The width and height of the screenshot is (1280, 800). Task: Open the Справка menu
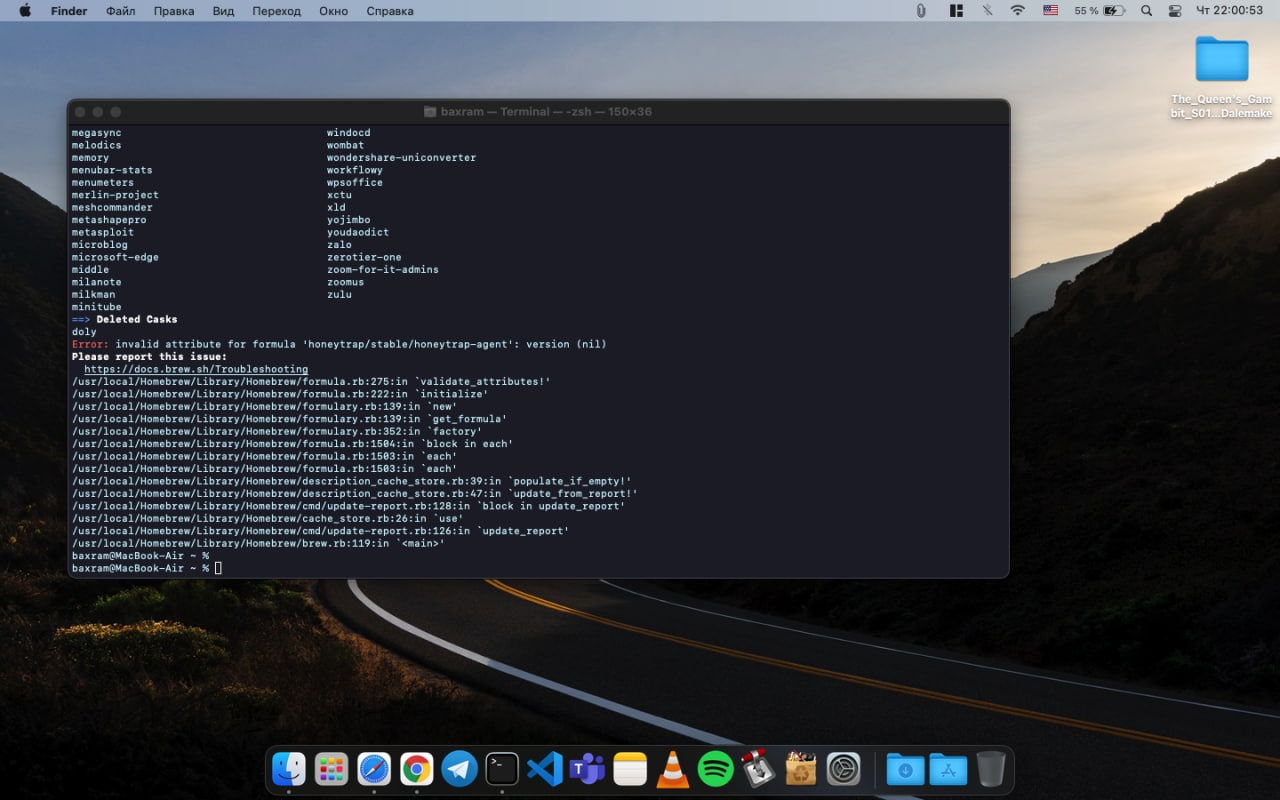click(x=390, y=11)
